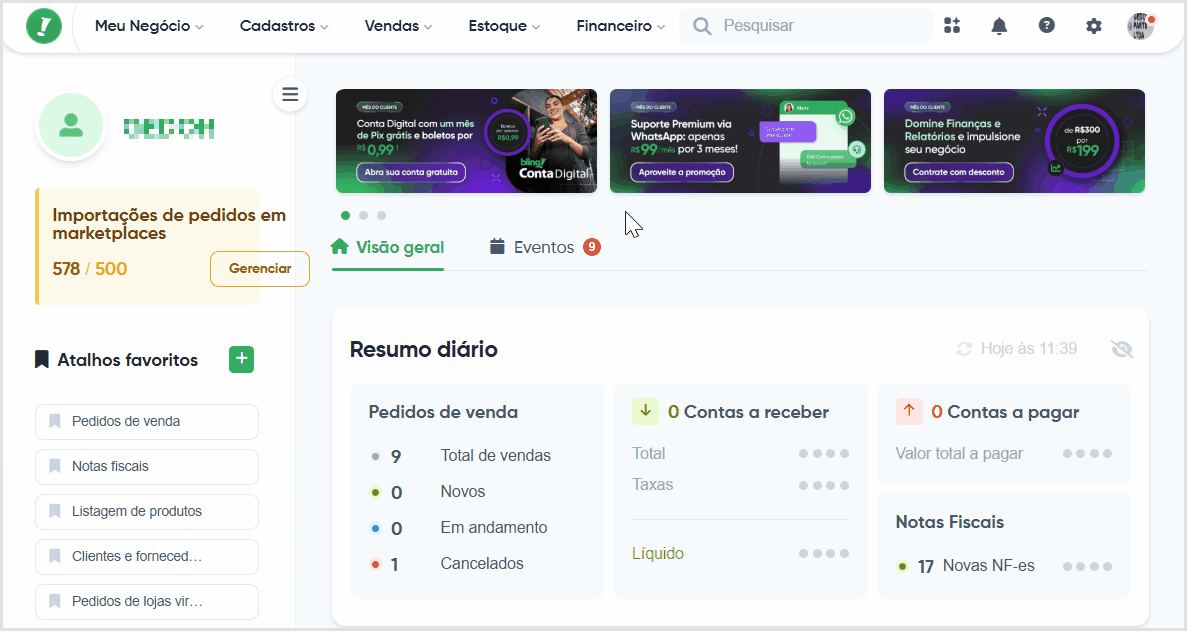Select the second carousel dot
This screenshot has width=1187, height=631.
pyautogui.click(x=363, y=216)
